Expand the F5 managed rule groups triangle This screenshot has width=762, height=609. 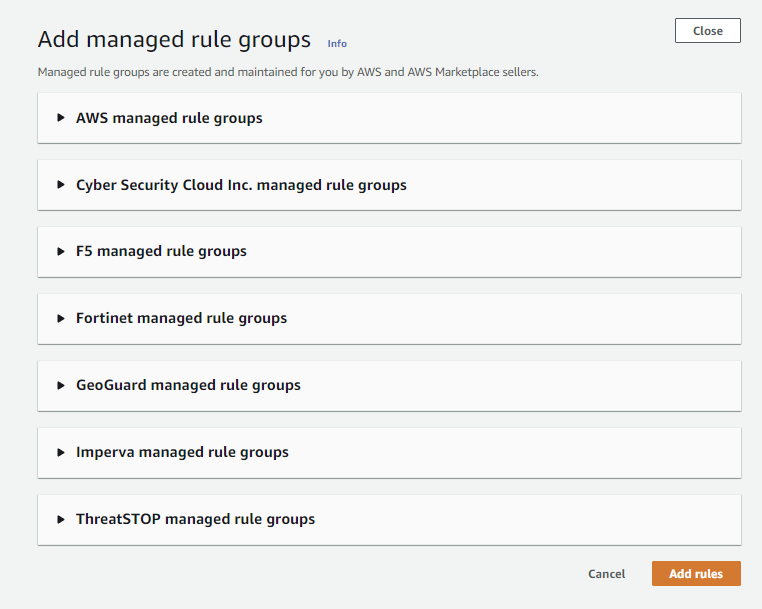pos(61,252)
